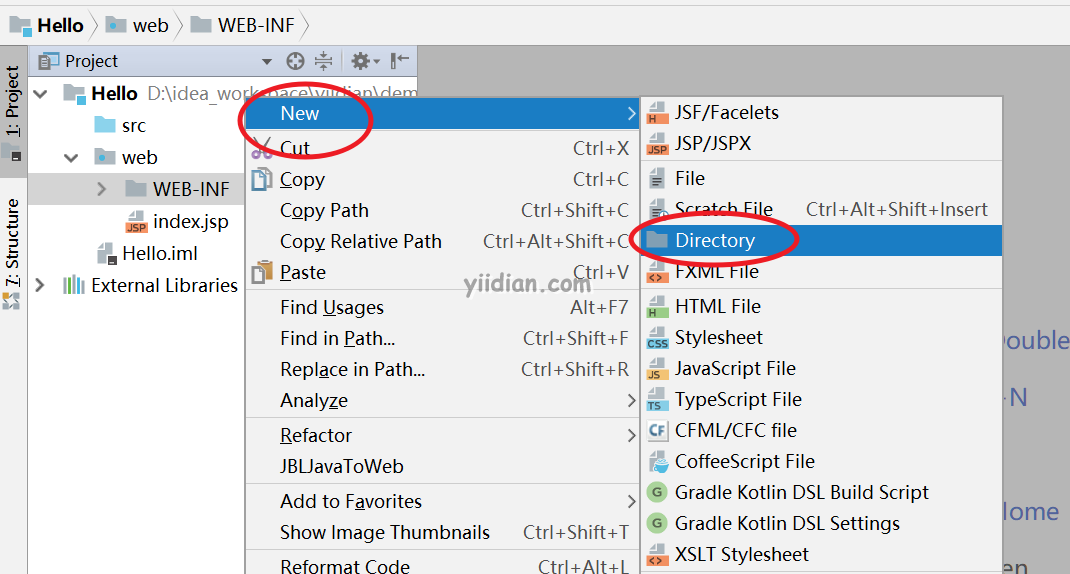
Task: Click web breadcrumb in navigation bar
Action: [137, 26]
